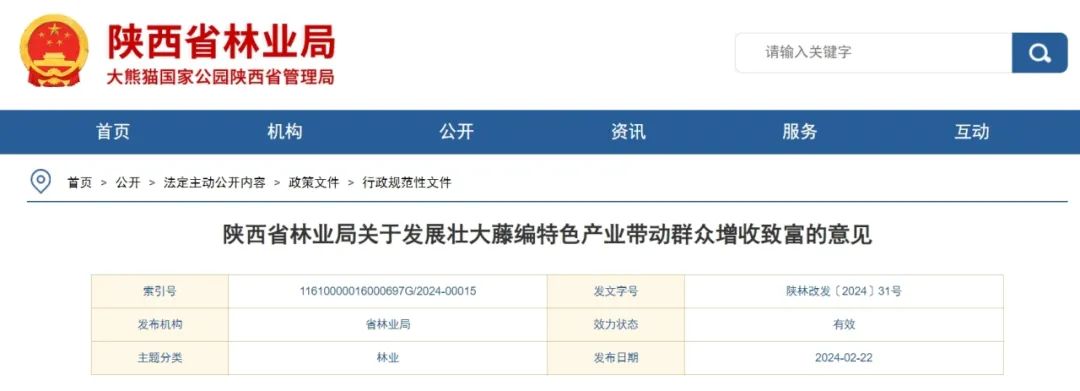Click the 大熊猫国家公园陕西省管理局 subtitle

[x=220, y=76]
